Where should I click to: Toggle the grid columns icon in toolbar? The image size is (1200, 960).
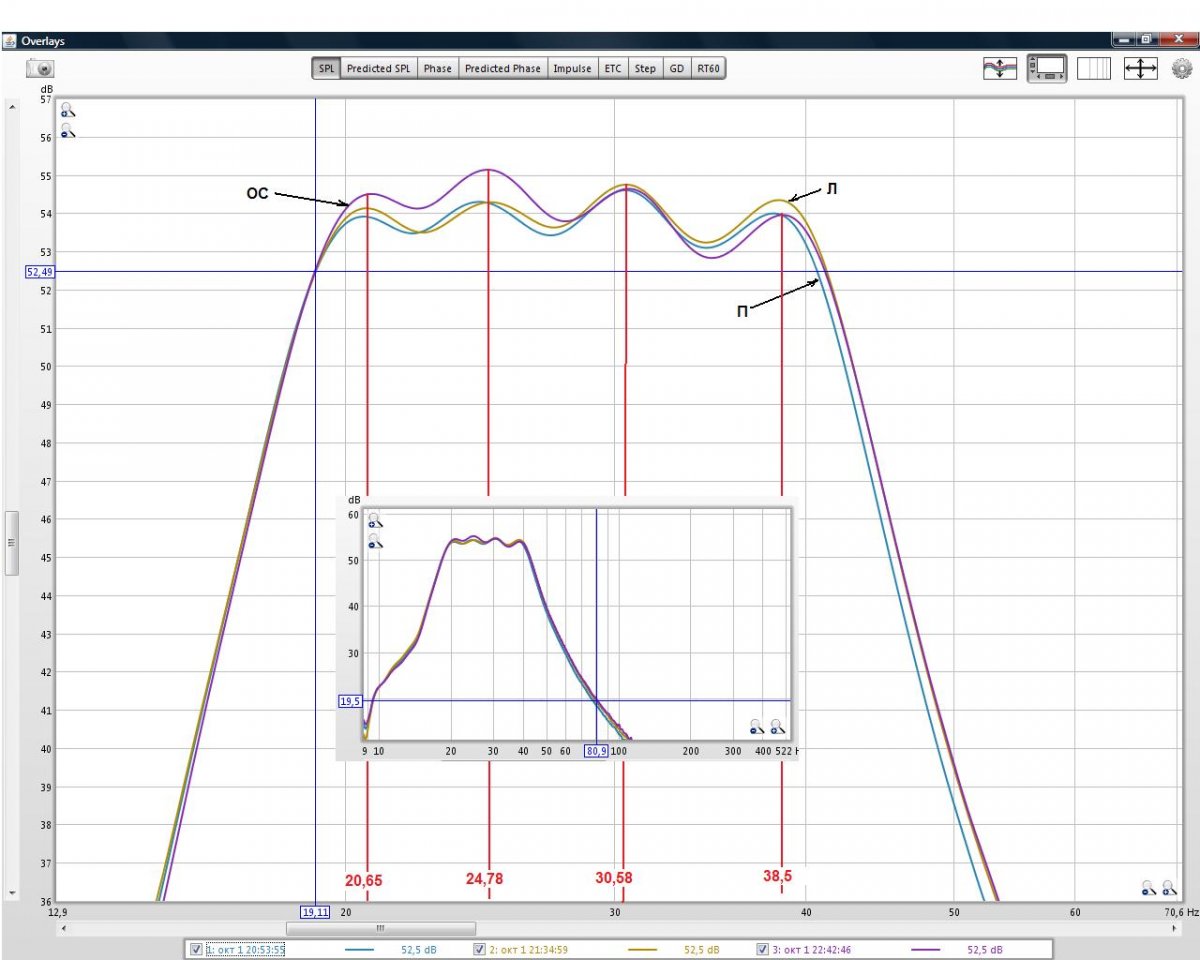coord(1095,69)
